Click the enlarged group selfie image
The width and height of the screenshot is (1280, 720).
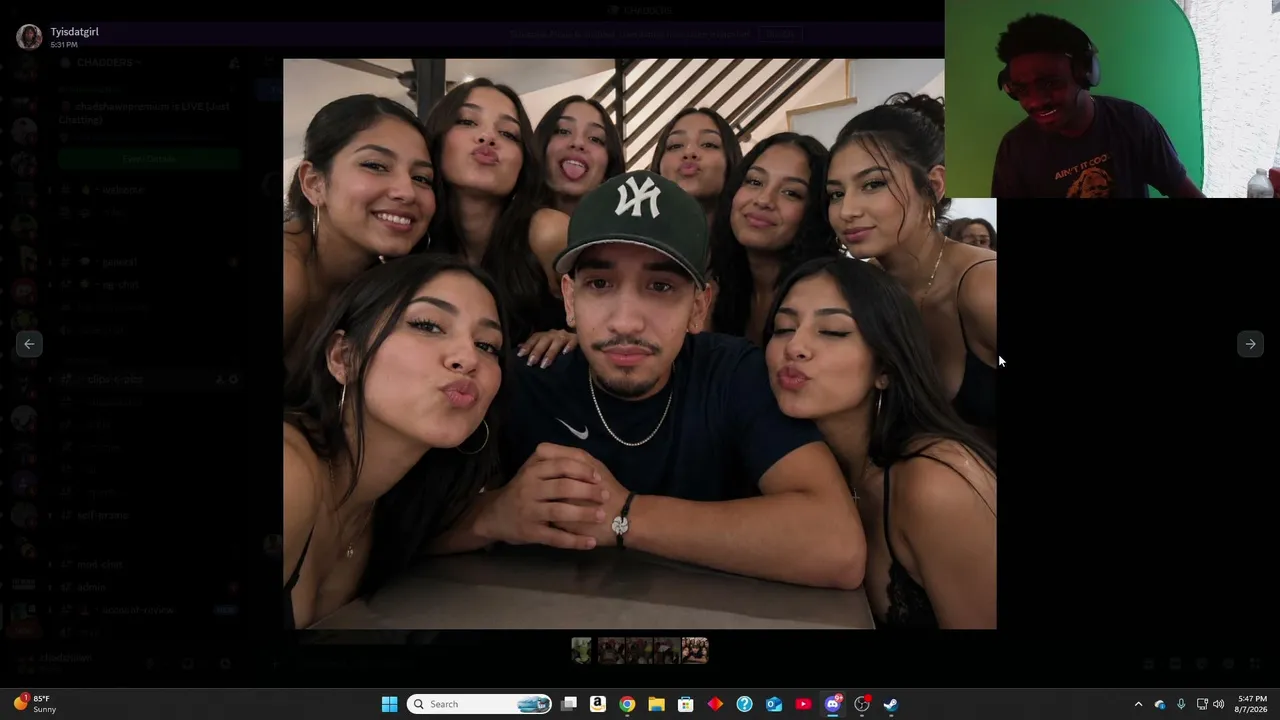(x=639, y=344)
